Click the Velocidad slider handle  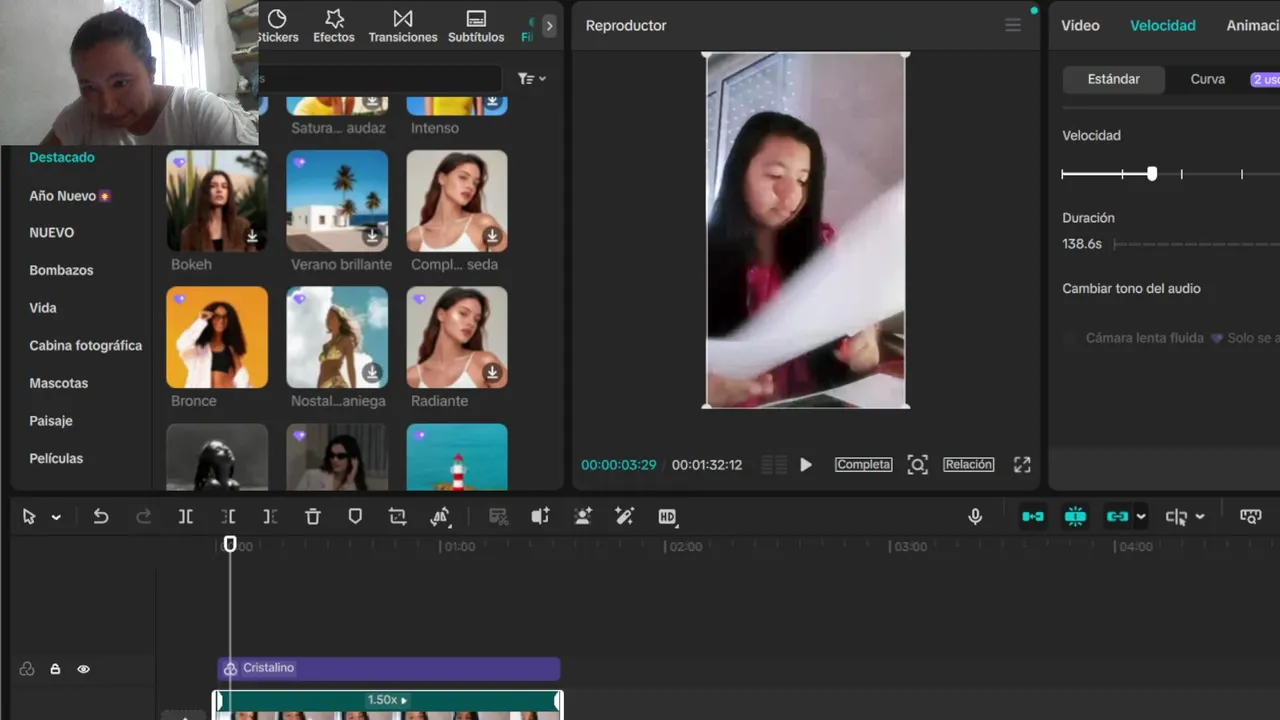pos(1152,174)
